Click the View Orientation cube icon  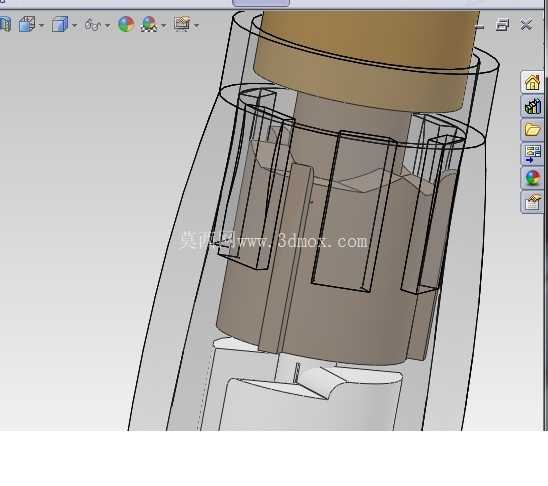pyautogui.click(x=27, y=24)
